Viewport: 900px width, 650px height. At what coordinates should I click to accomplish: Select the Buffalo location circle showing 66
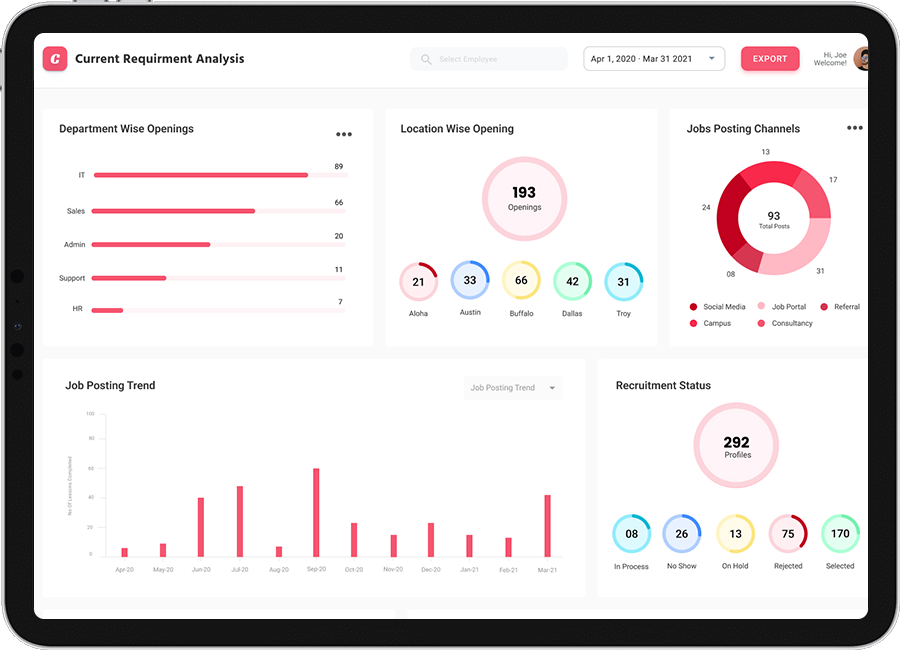click(x=521, y=280)
